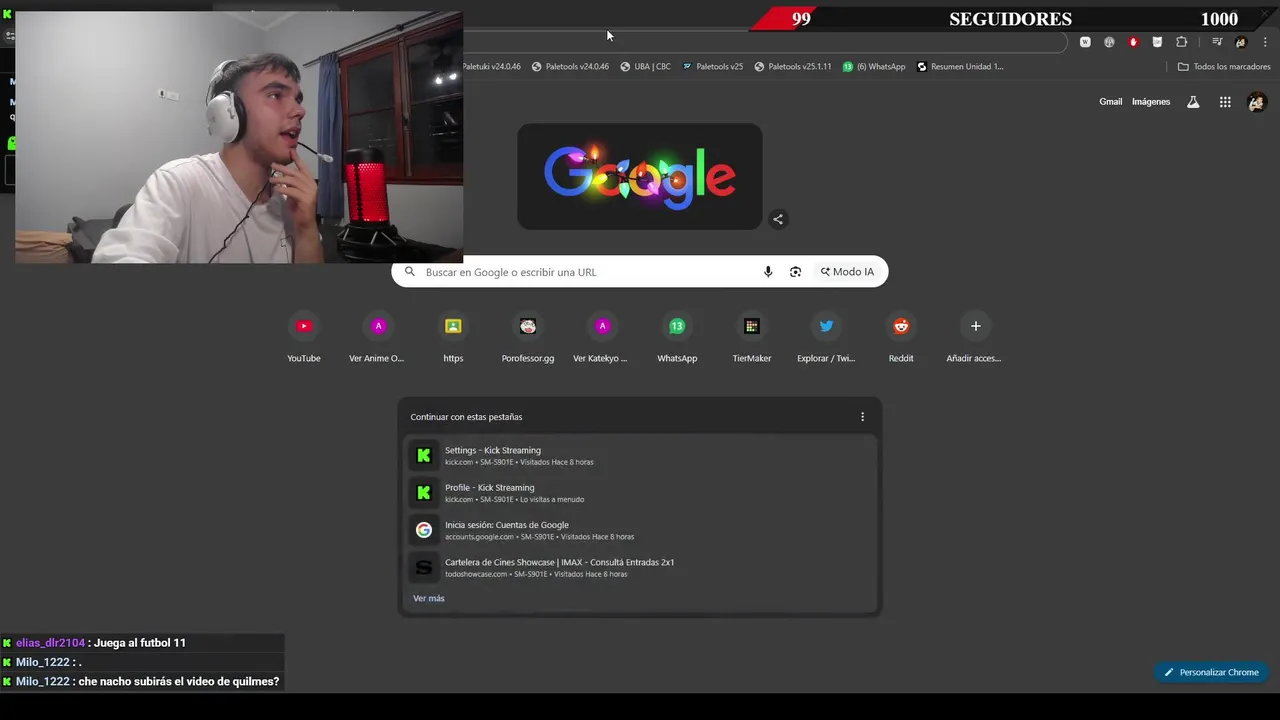Open the Google apps grid

pyautogui.click(x=1225, y=102)
